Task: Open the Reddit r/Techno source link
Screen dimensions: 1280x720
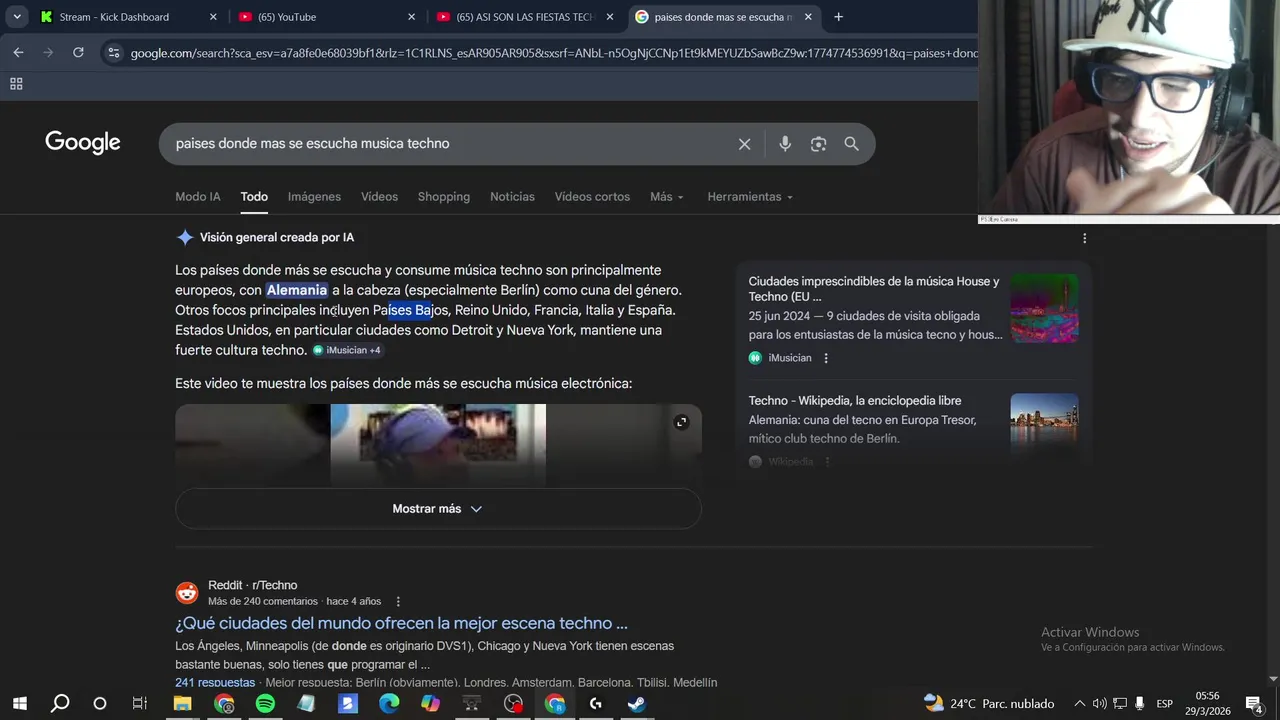Action: tap(253, 585)
